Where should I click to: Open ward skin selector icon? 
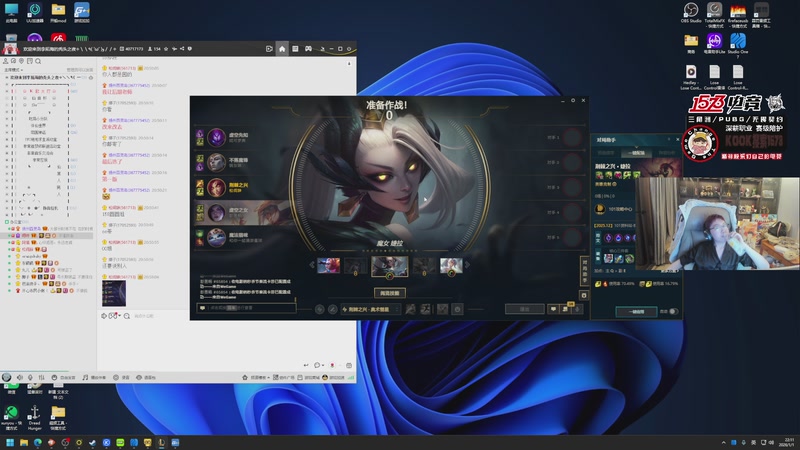coord(442,309)
